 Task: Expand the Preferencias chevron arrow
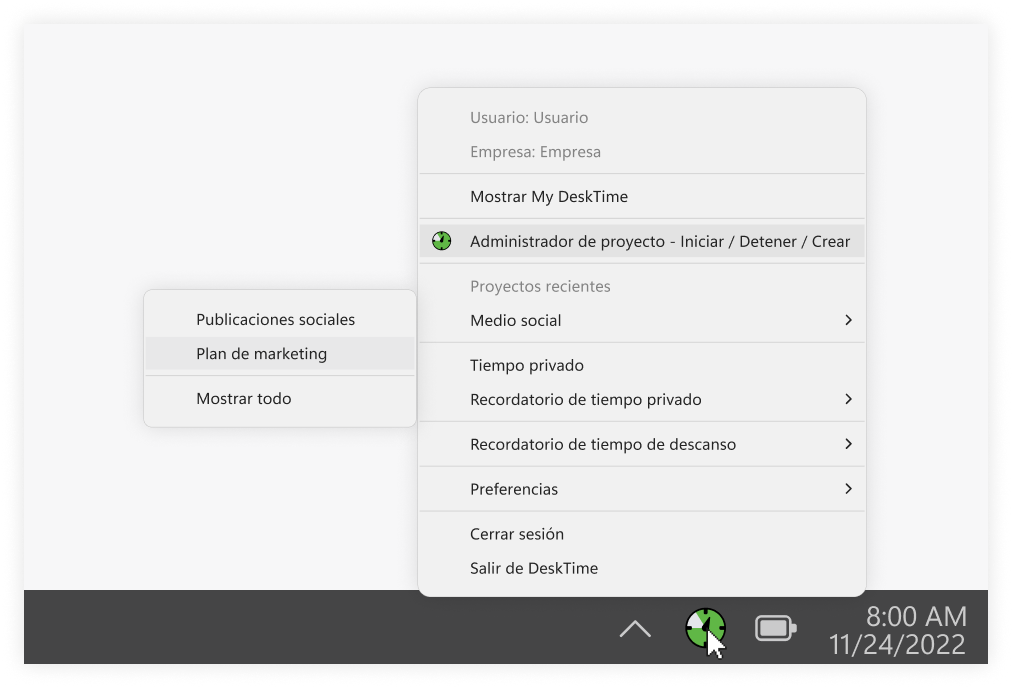[848, 489]
